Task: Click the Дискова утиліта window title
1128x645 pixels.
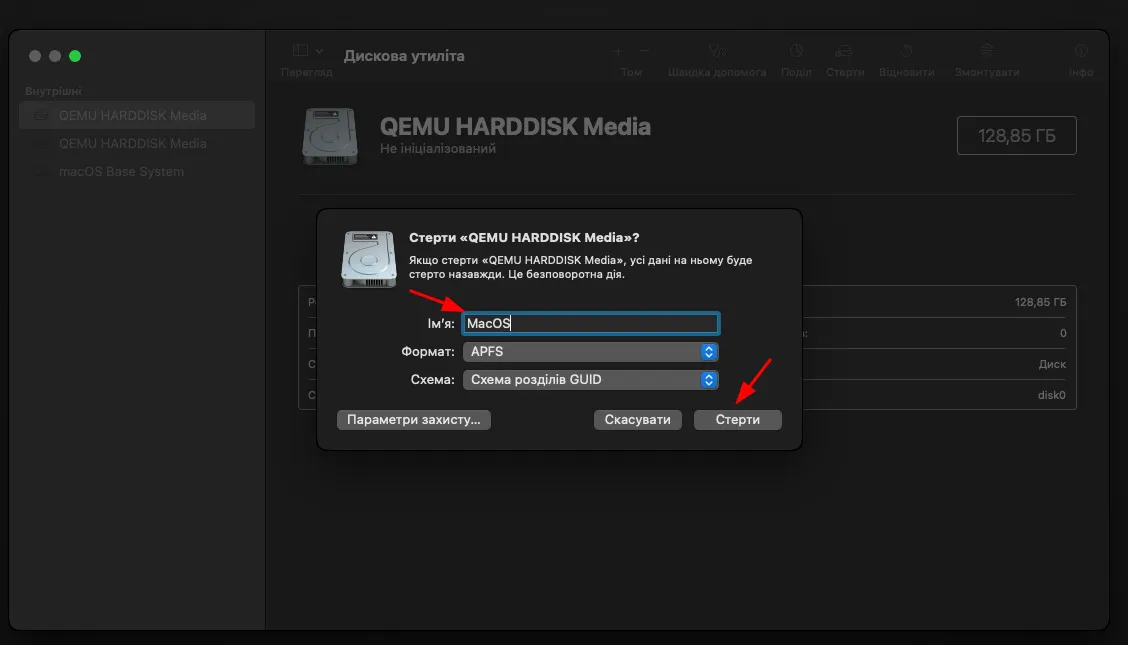Action: click(x=404, y=56)
